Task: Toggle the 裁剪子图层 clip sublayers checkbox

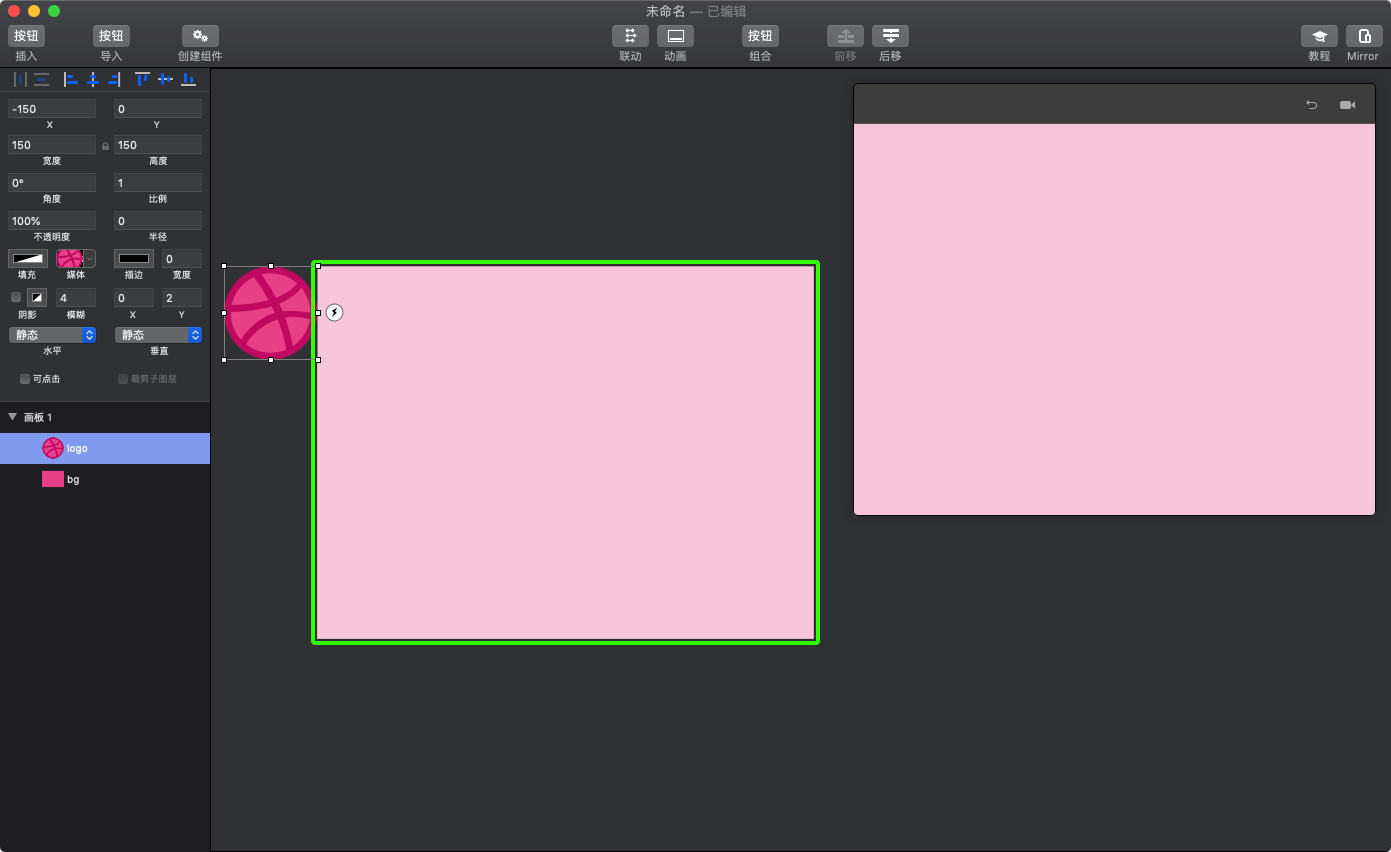Action: click(x=123, y=379)
